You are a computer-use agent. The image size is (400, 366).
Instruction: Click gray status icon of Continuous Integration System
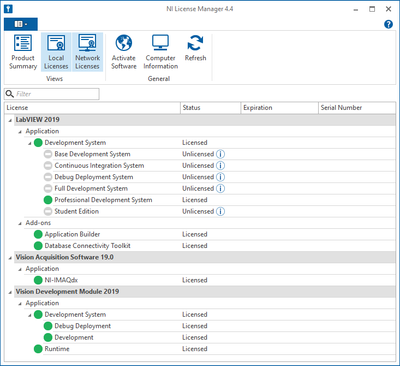48,165
